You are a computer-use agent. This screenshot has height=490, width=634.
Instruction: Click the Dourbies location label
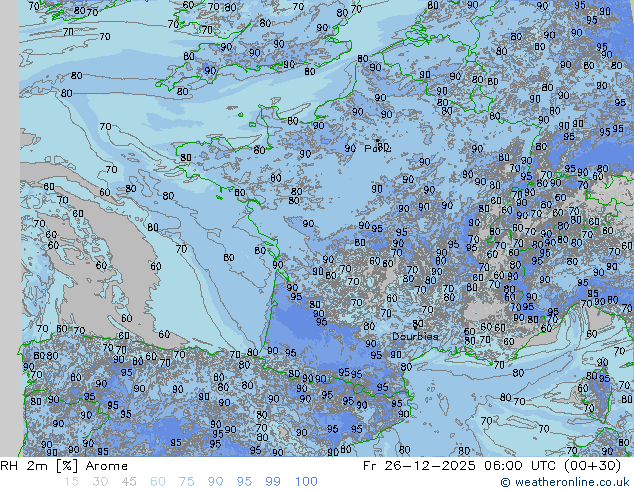pos(415,336)
